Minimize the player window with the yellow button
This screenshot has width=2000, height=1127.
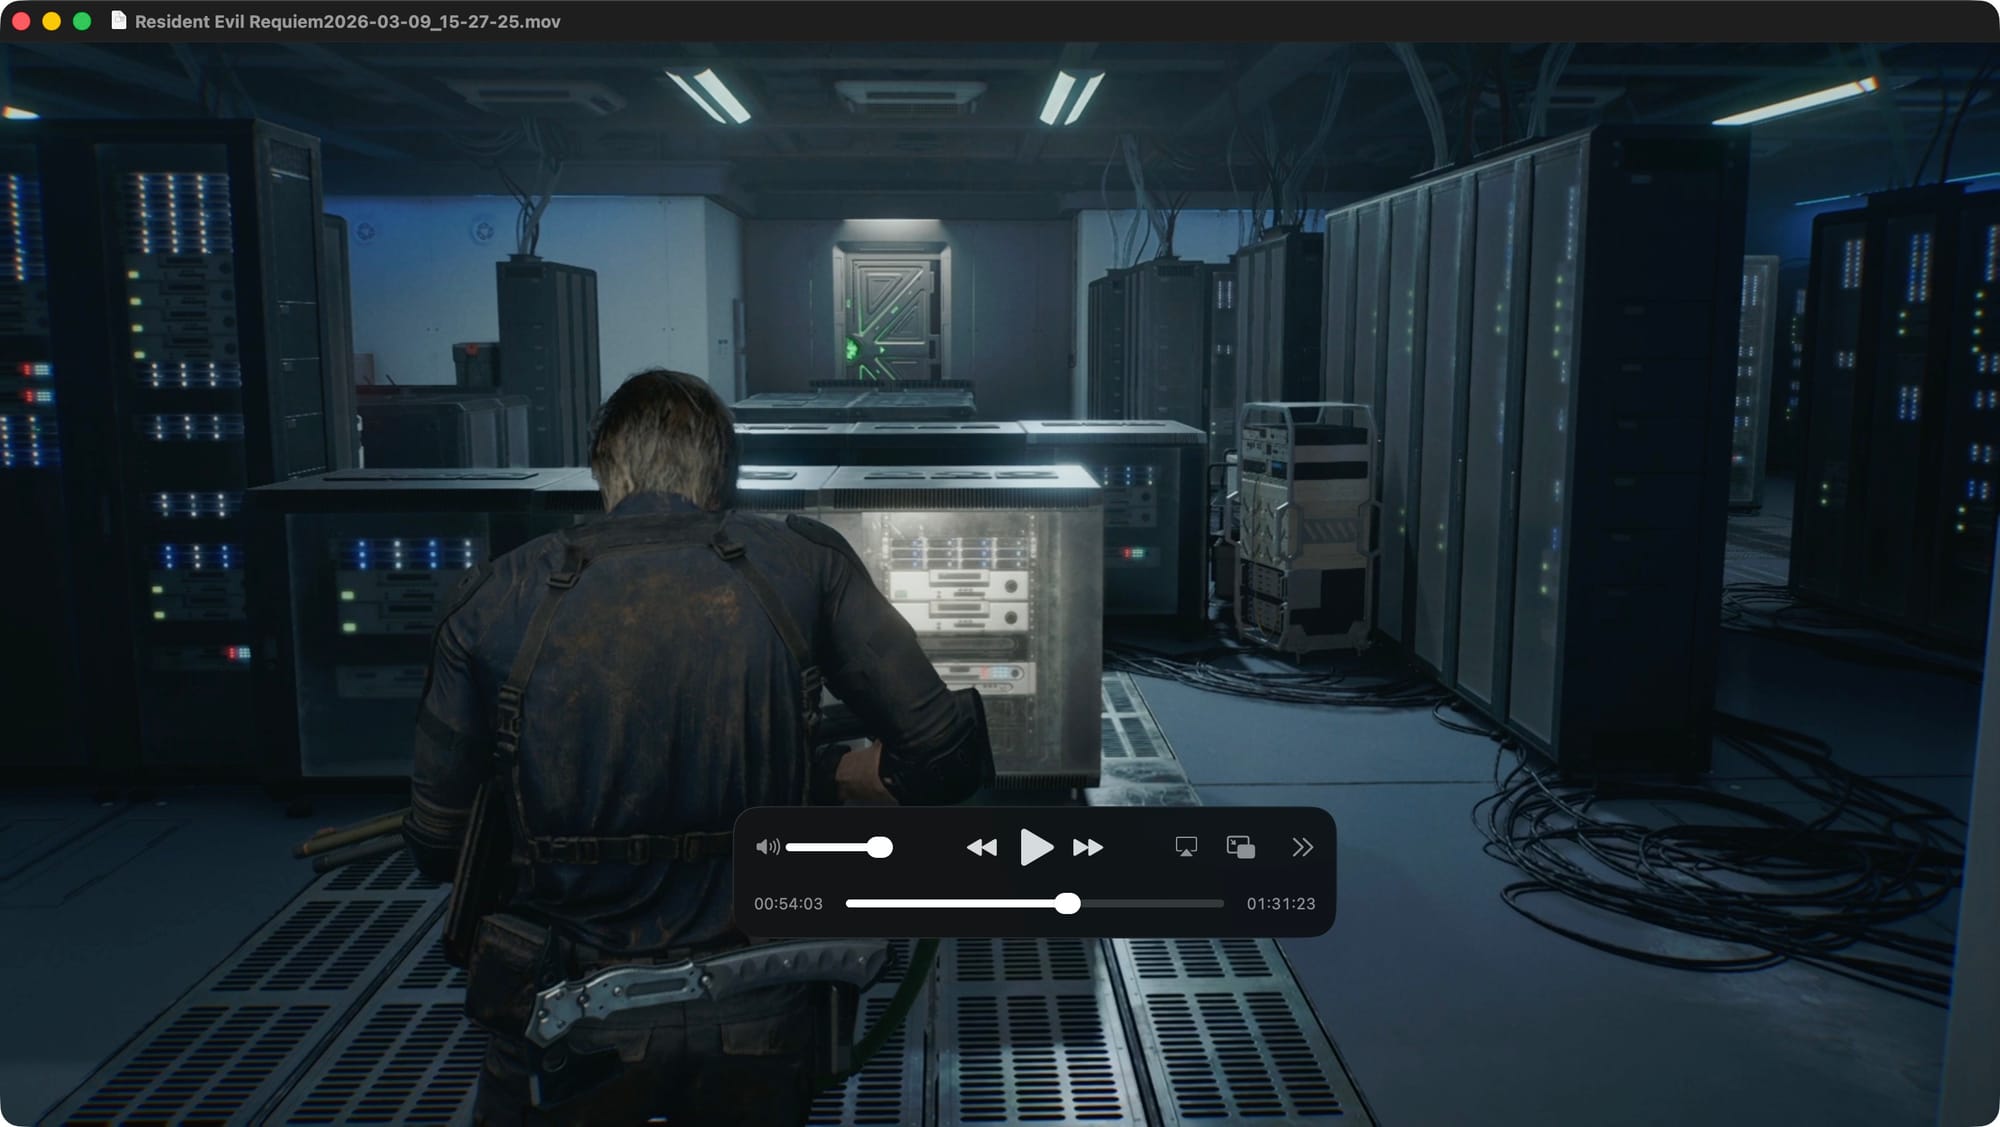(x=51, y=21)
